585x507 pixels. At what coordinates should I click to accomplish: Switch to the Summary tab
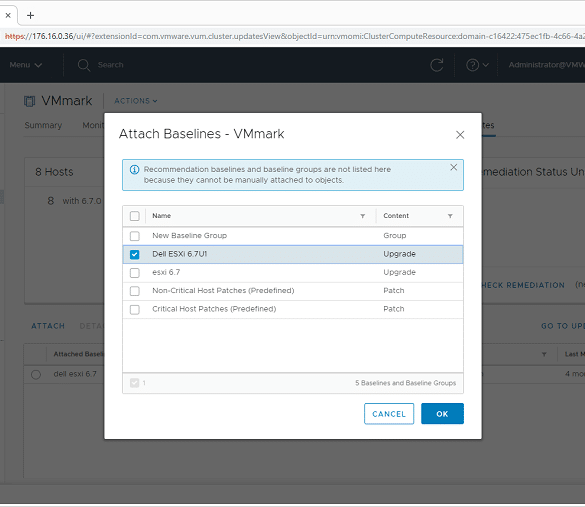click(43, 125)
